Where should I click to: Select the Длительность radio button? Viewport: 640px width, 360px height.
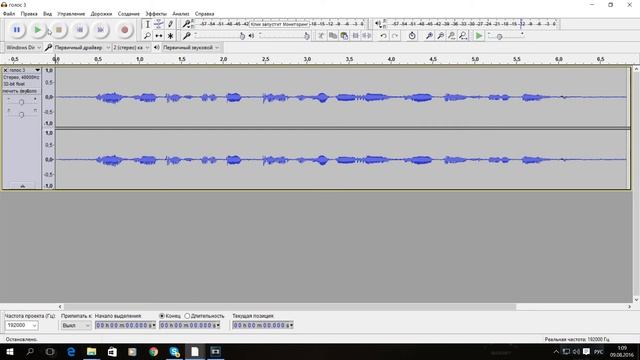pyautogui.click(x=187, y=316)
